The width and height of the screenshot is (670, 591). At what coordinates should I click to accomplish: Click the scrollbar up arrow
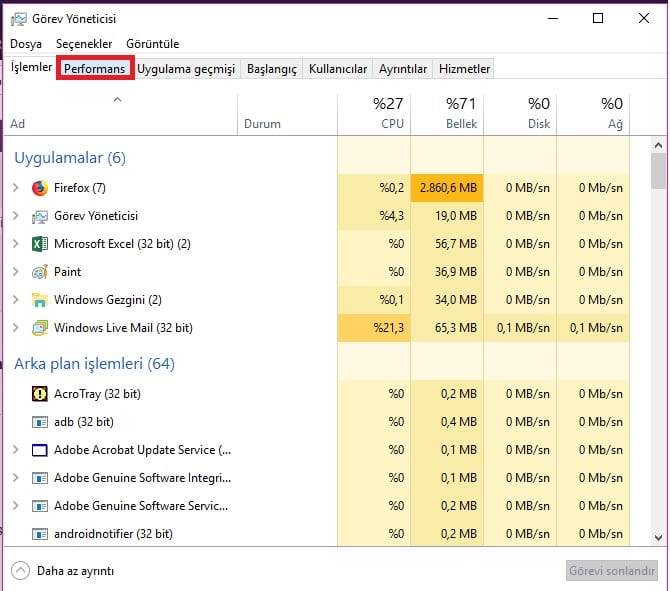658,146
